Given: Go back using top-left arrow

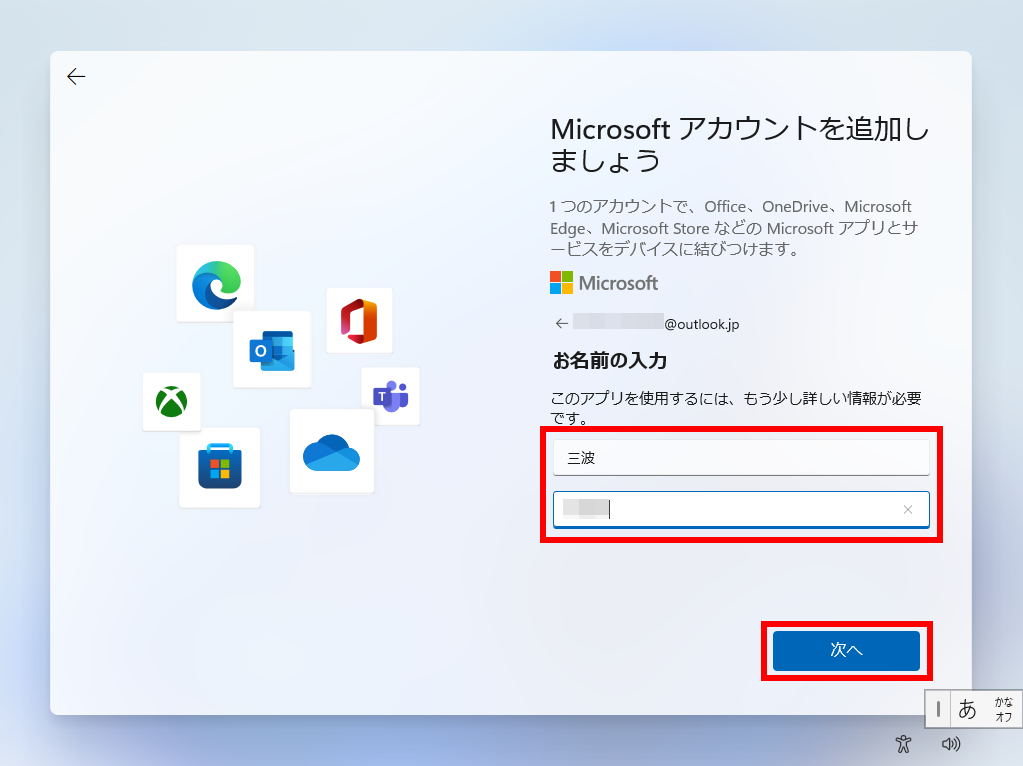Looking at the screenshot, I should (76, 77).
